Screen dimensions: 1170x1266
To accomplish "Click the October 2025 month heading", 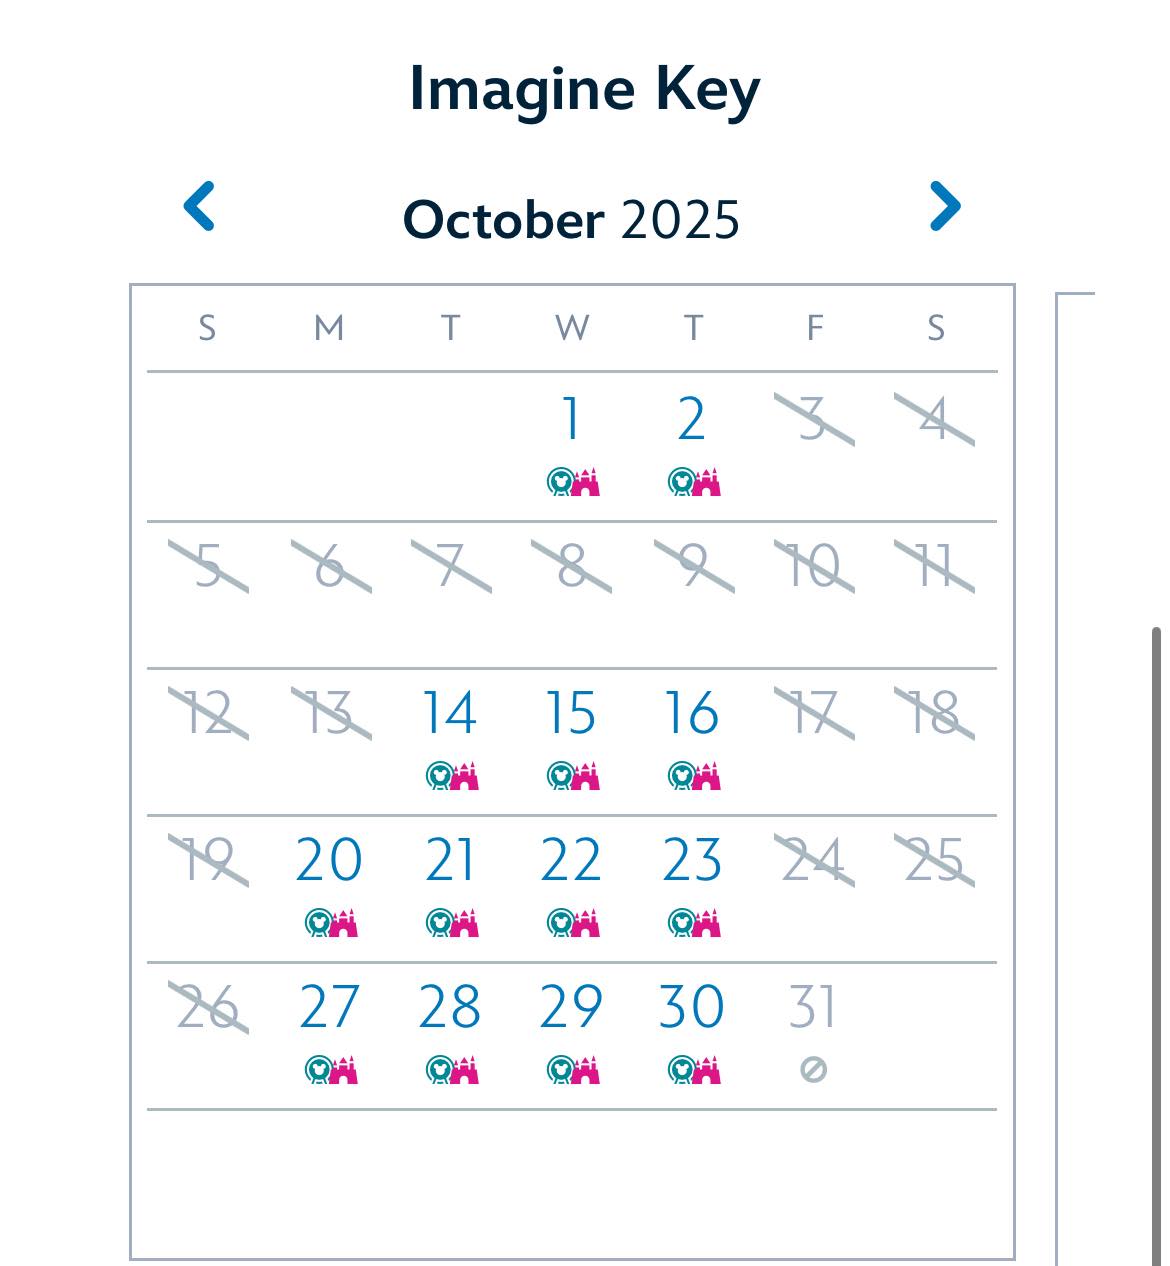I will (571, 219).
